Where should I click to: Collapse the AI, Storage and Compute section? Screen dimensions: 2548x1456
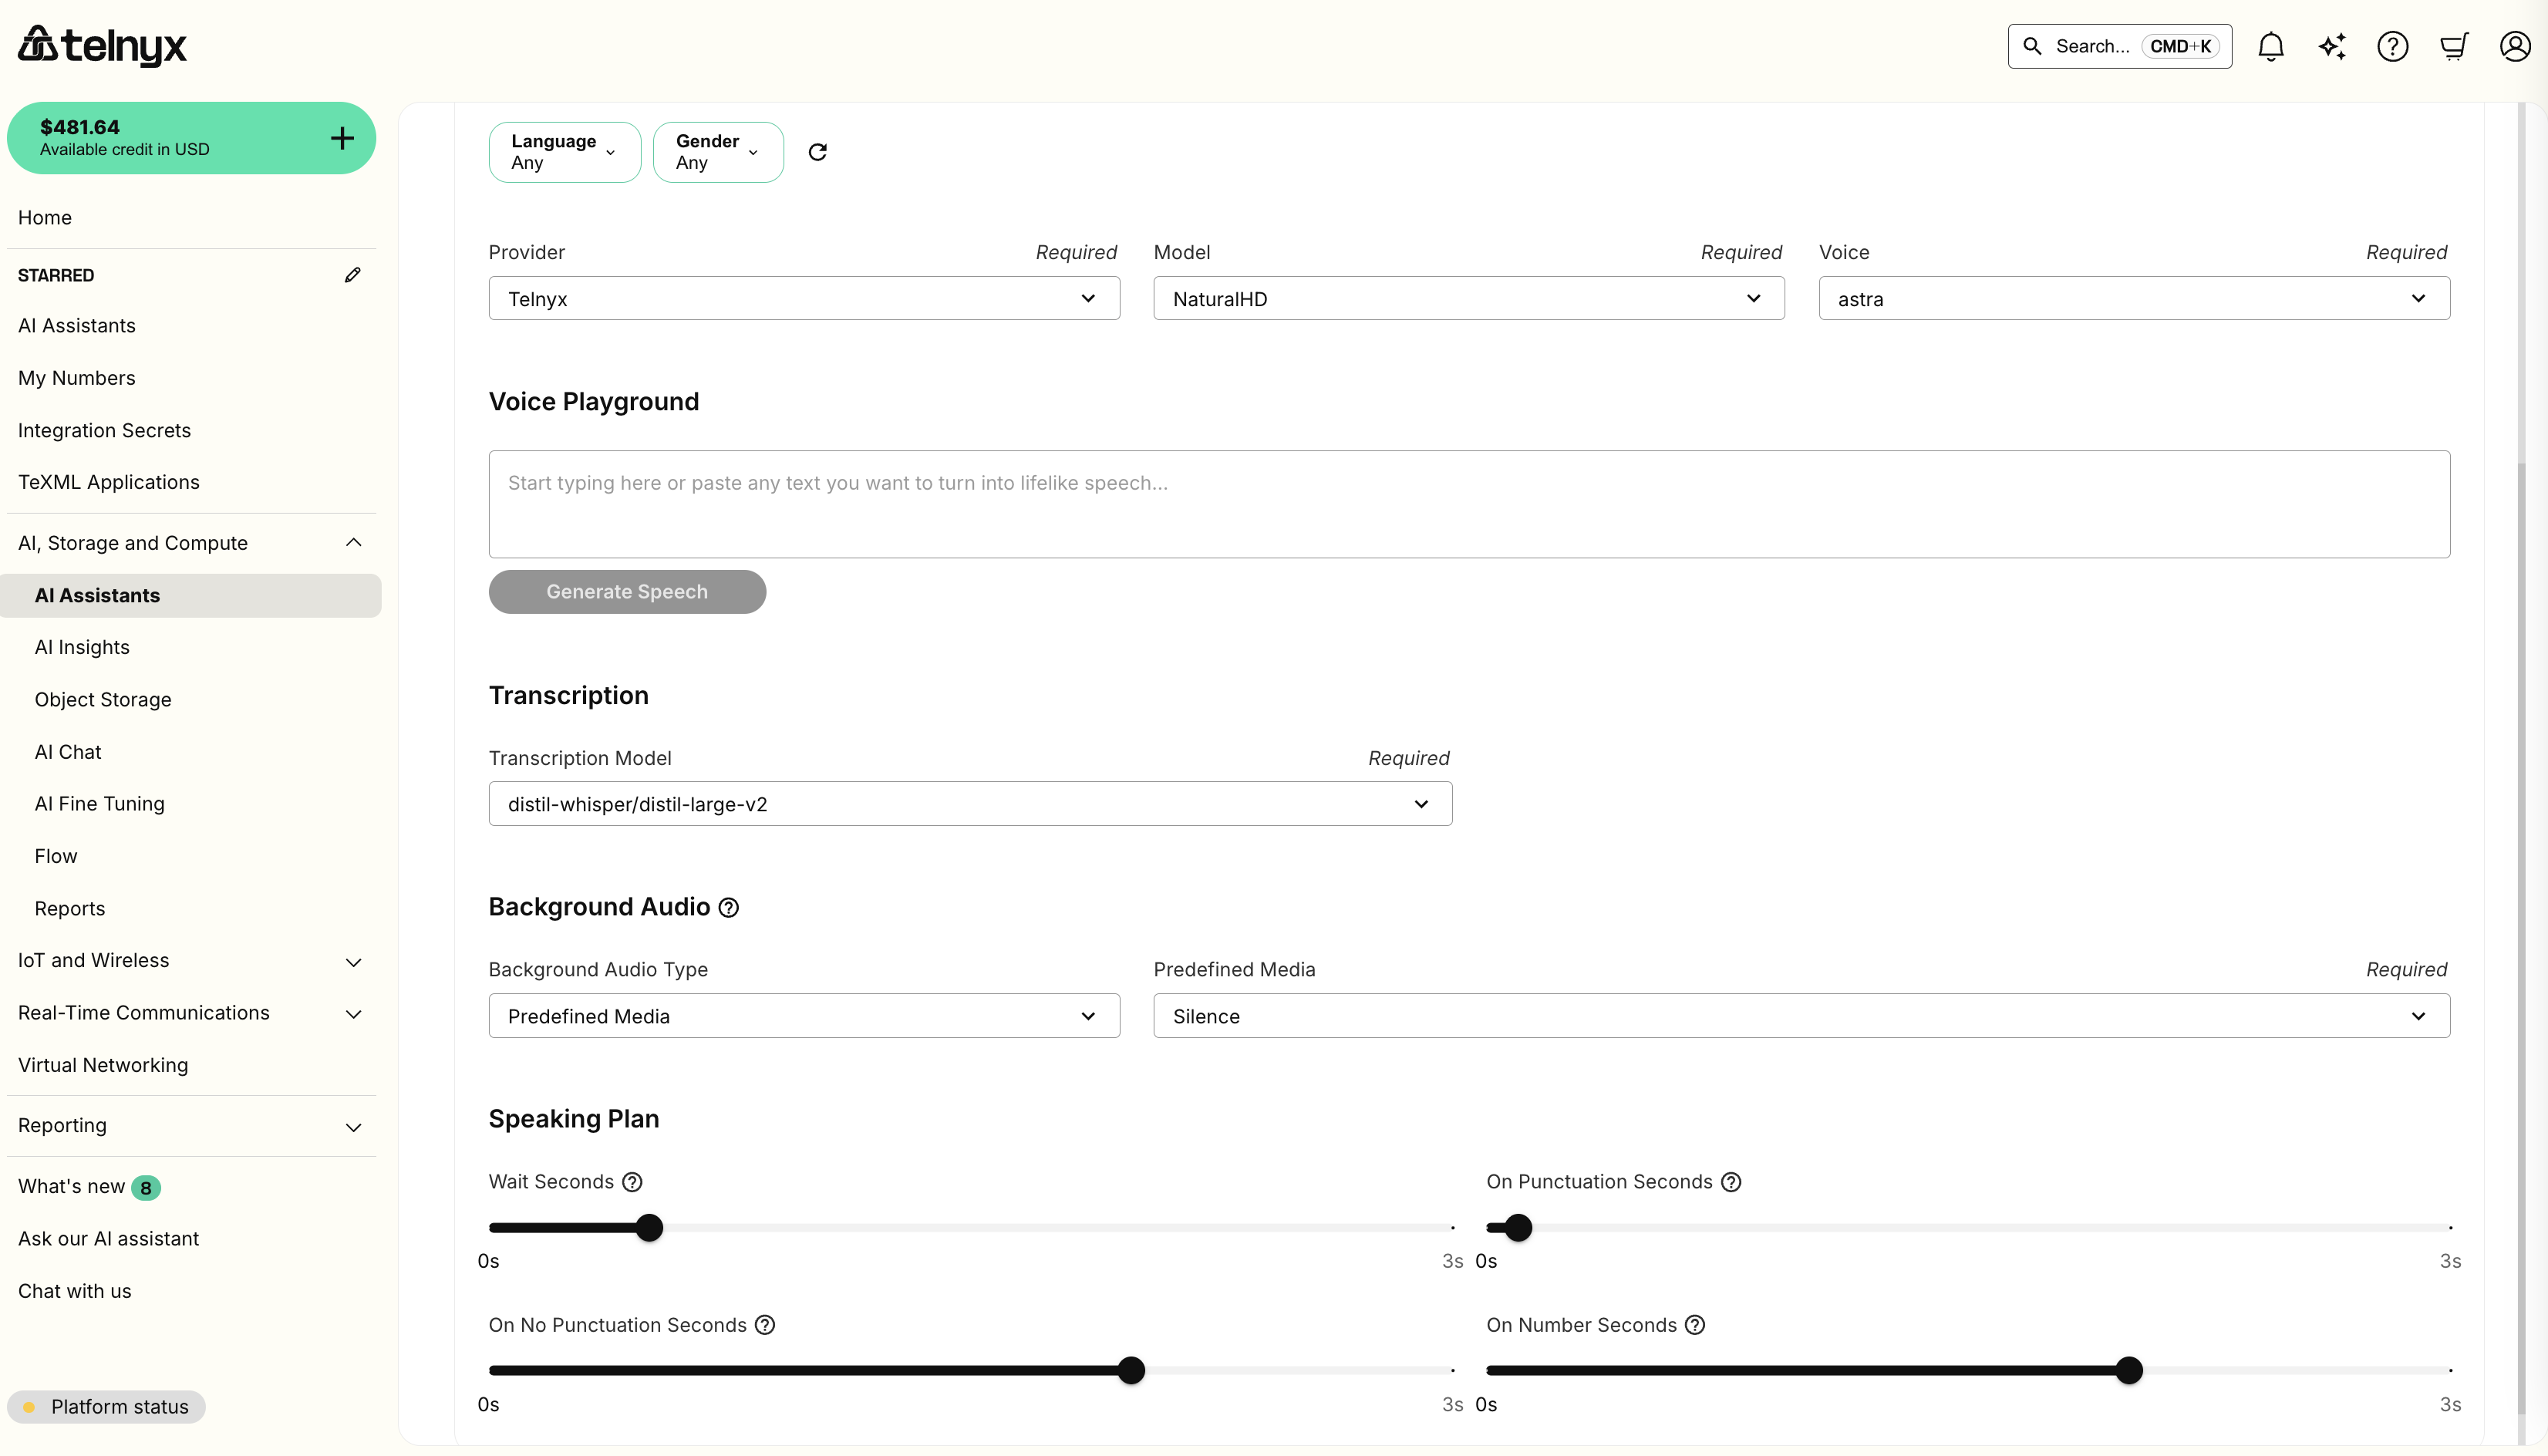point(352,542)
